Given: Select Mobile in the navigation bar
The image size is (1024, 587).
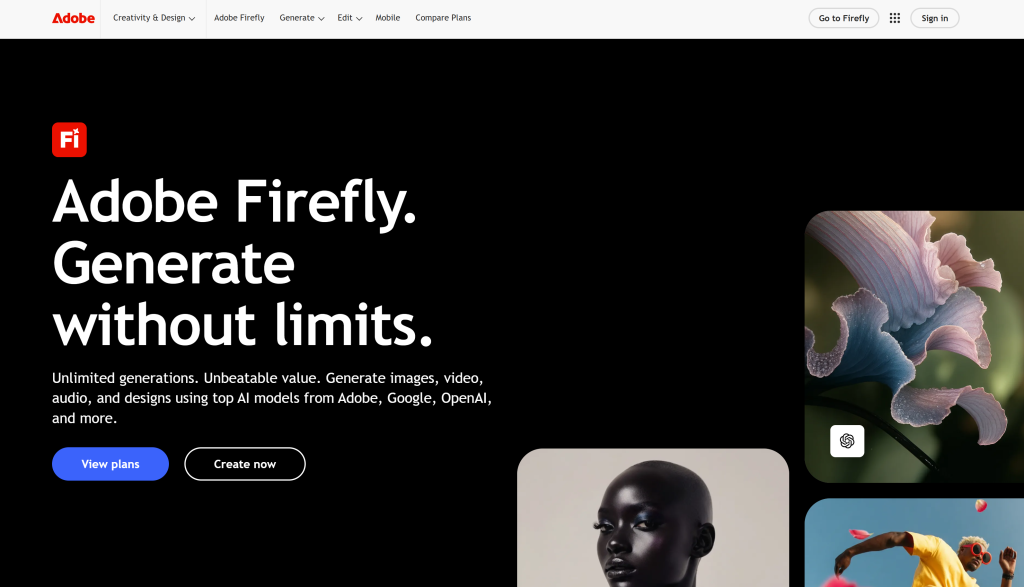Looking at the screenshot, I should coord(387,18).
